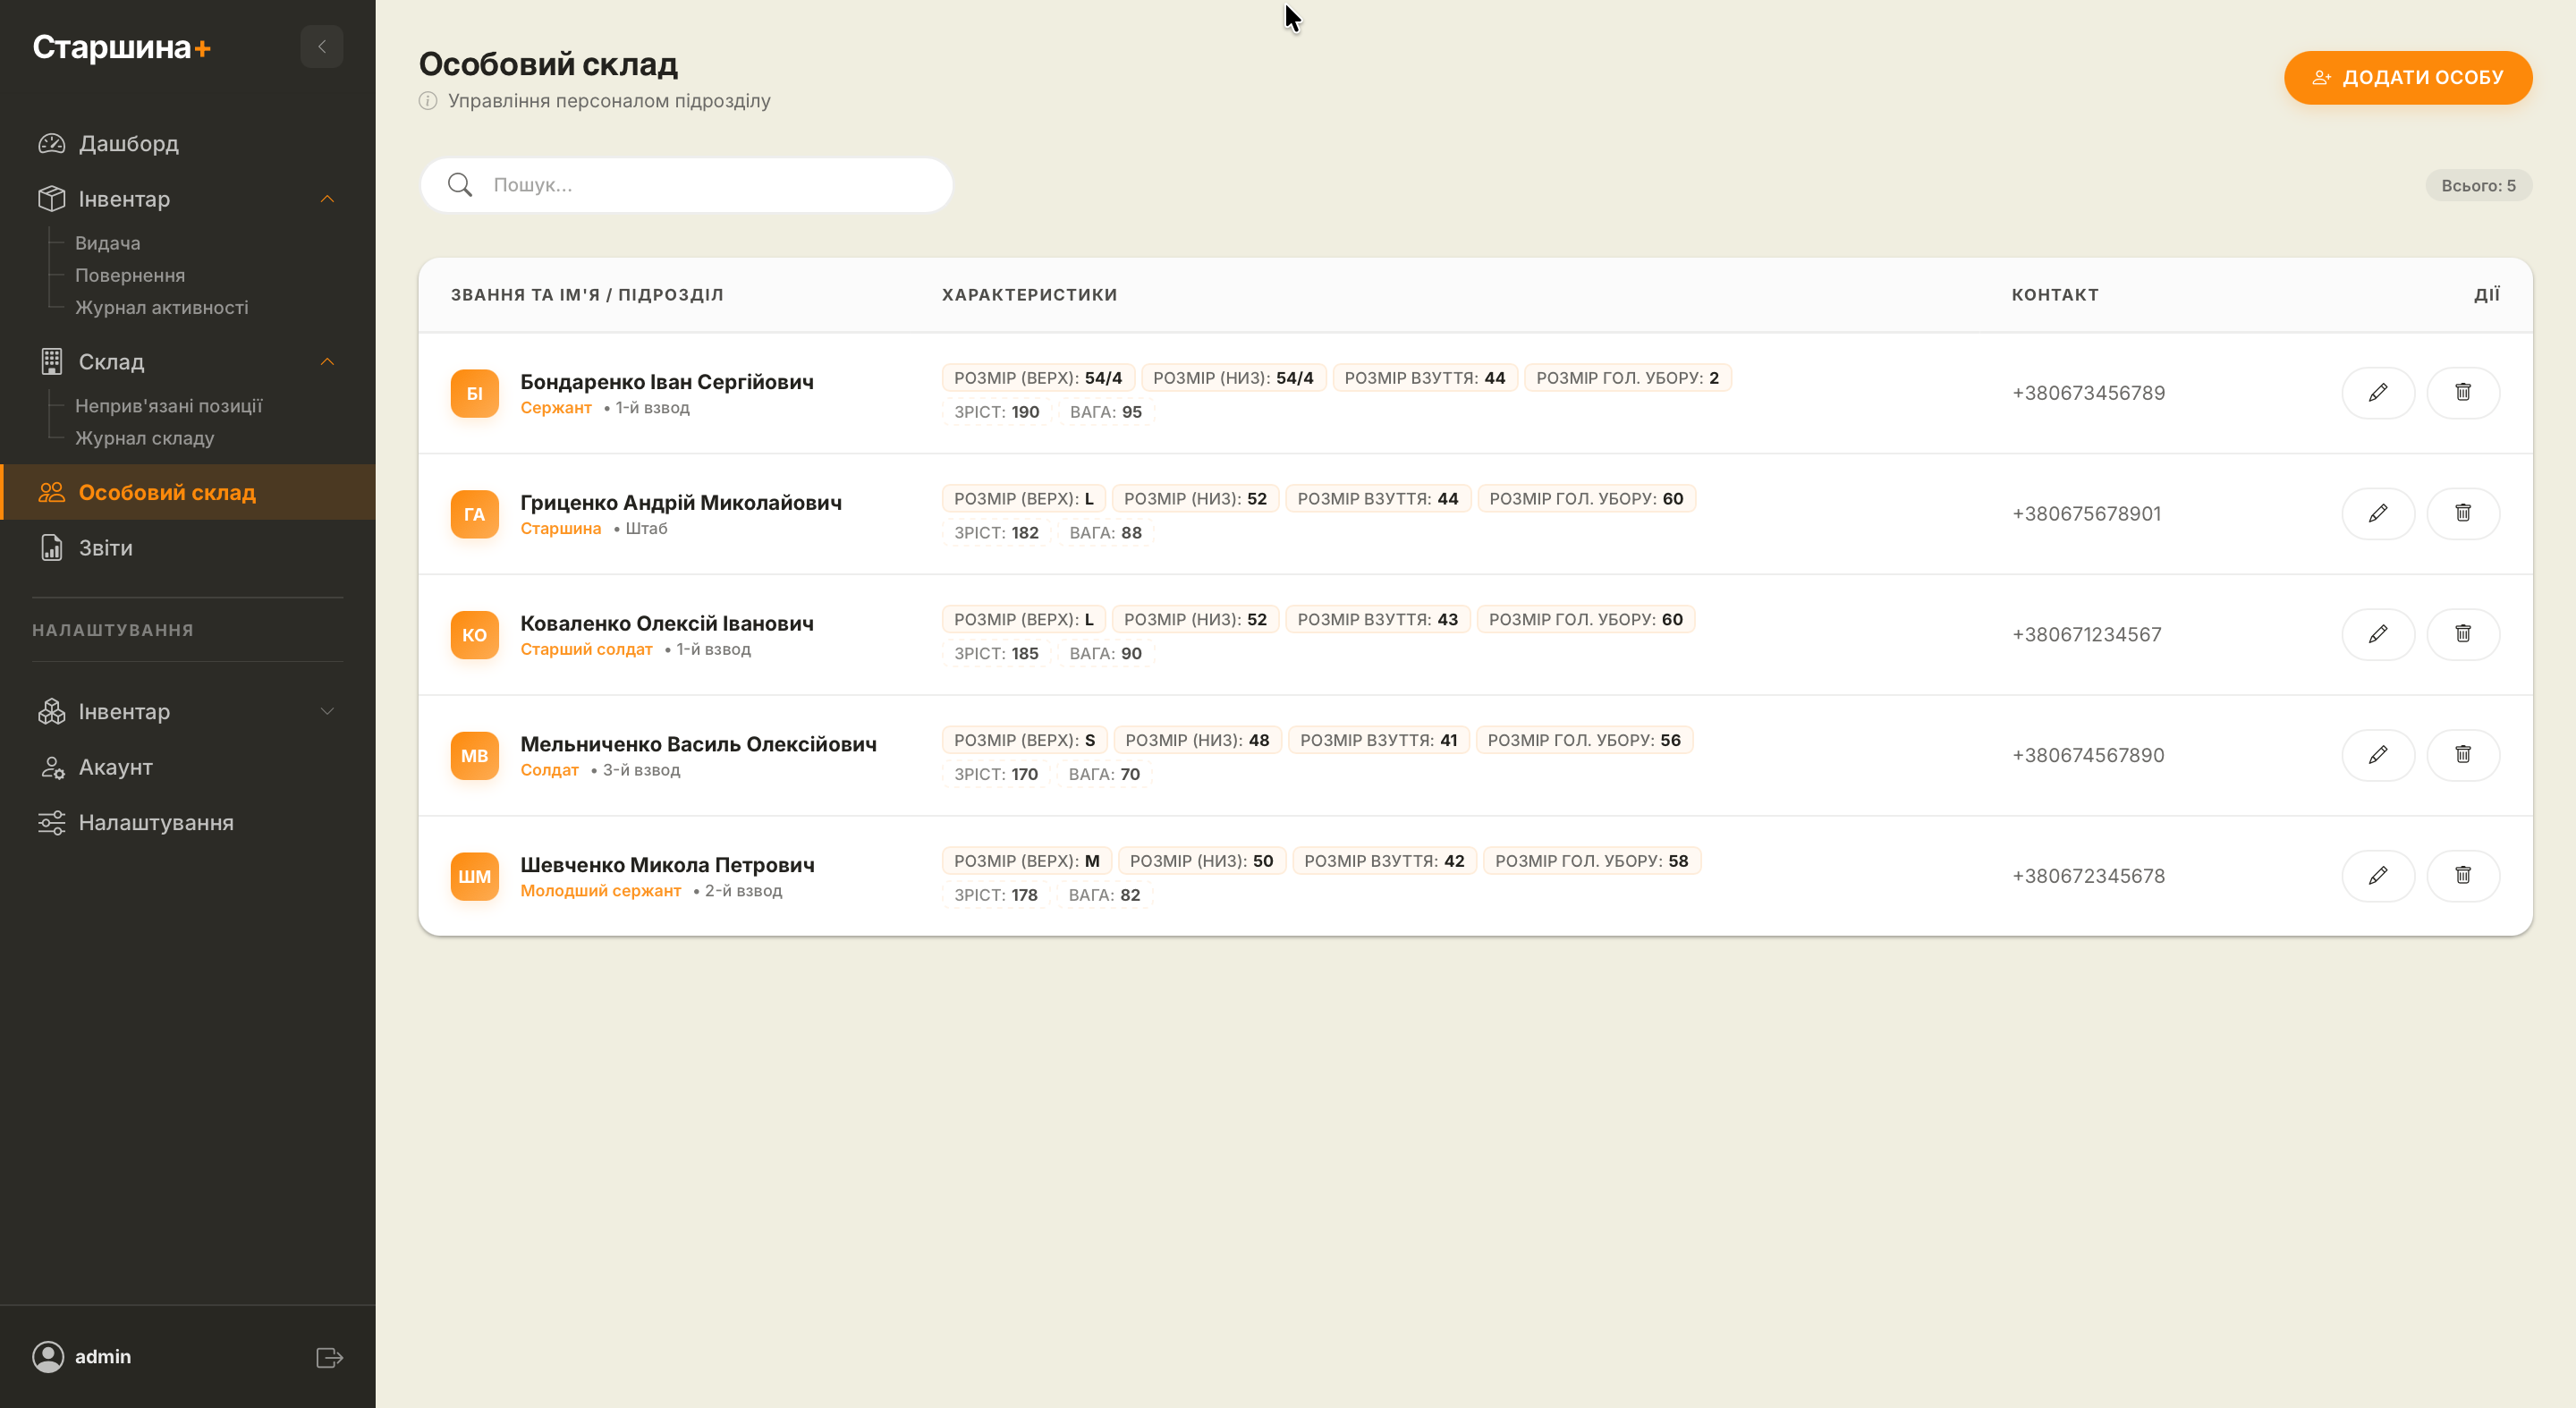Viewport: 2576px width, 1408px height.
Task: Collapse the Склад section chevron
Action: point(327,362)
